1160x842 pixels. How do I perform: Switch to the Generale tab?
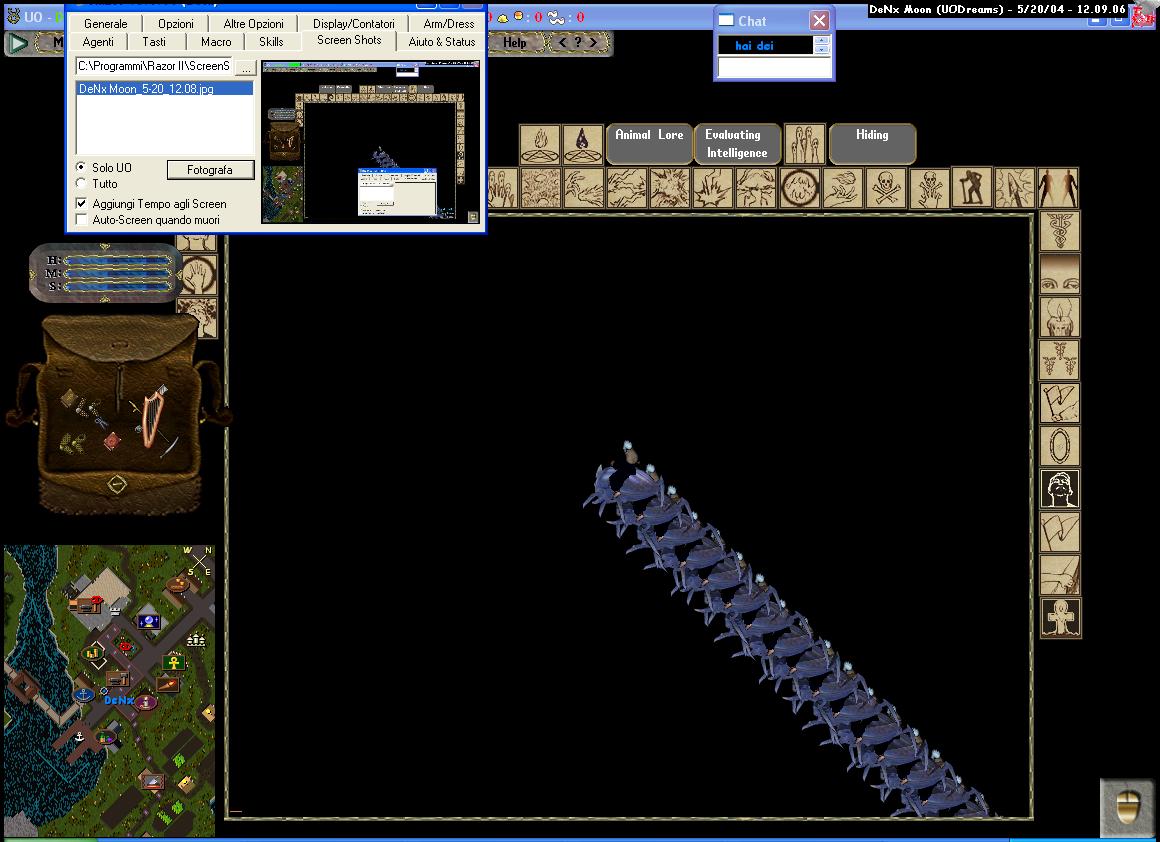(x=106, y=24)
